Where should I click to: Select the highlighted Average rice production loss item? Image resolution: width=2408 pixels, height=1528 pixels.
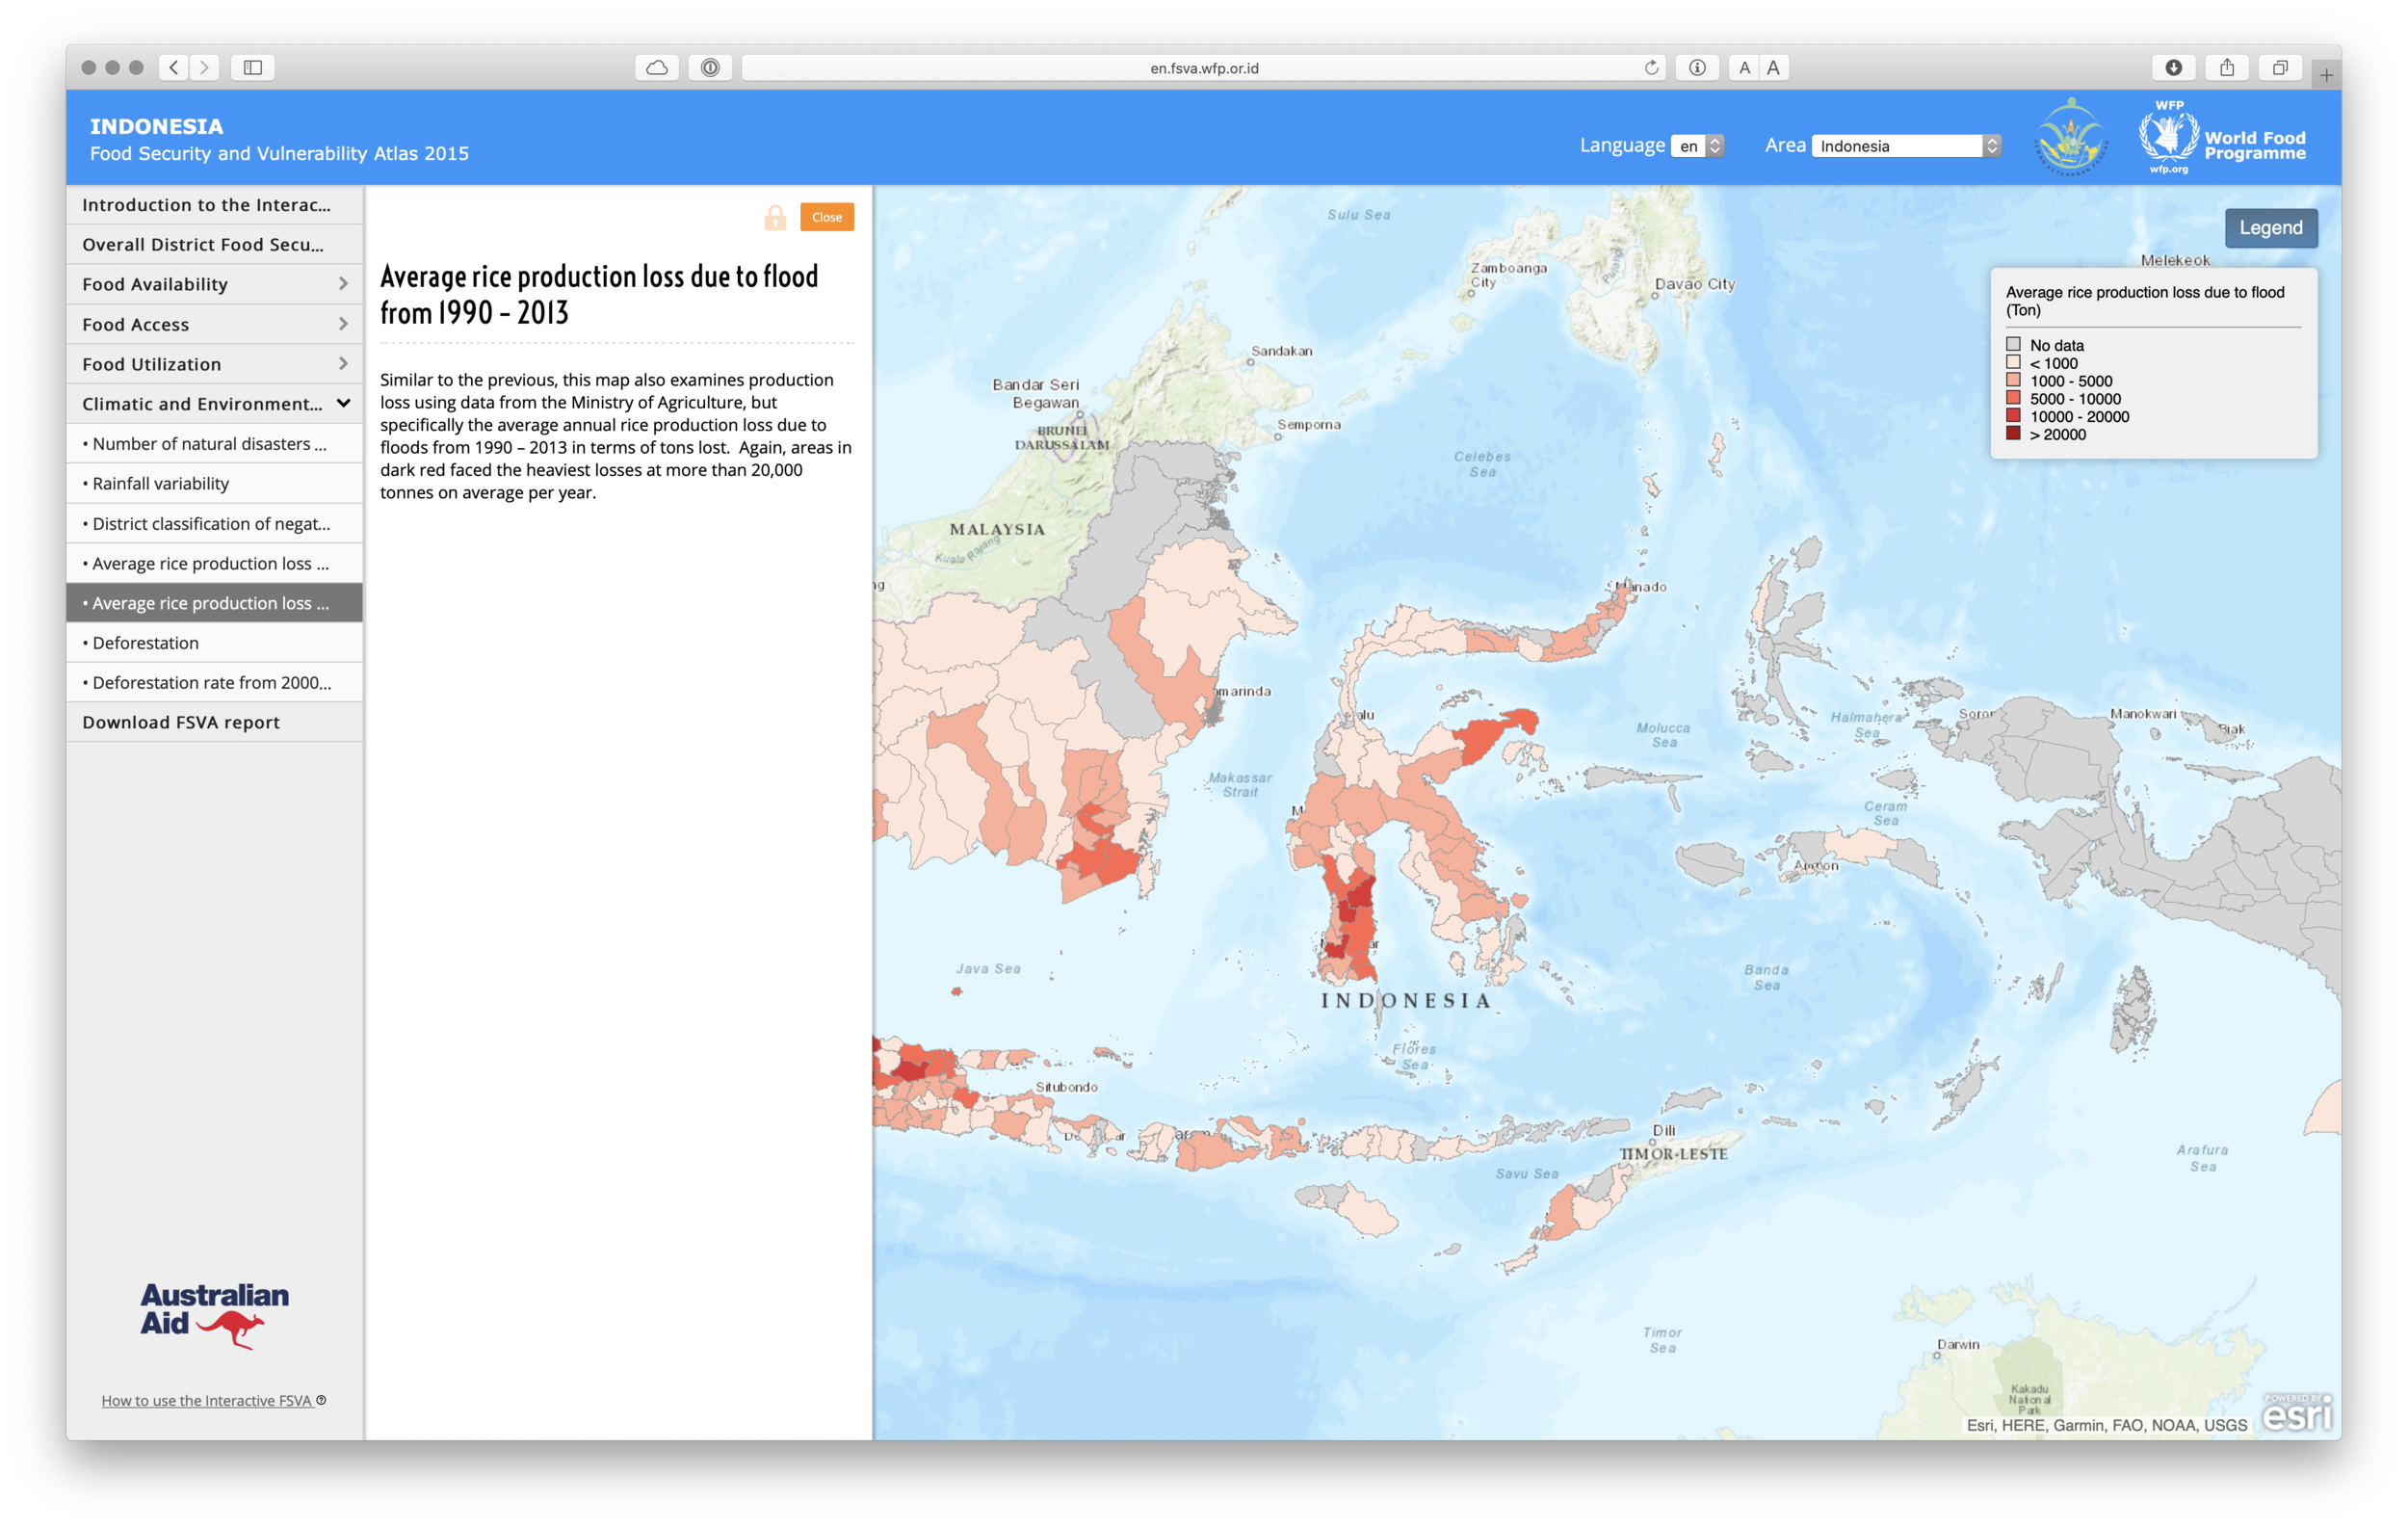point(214,603)
